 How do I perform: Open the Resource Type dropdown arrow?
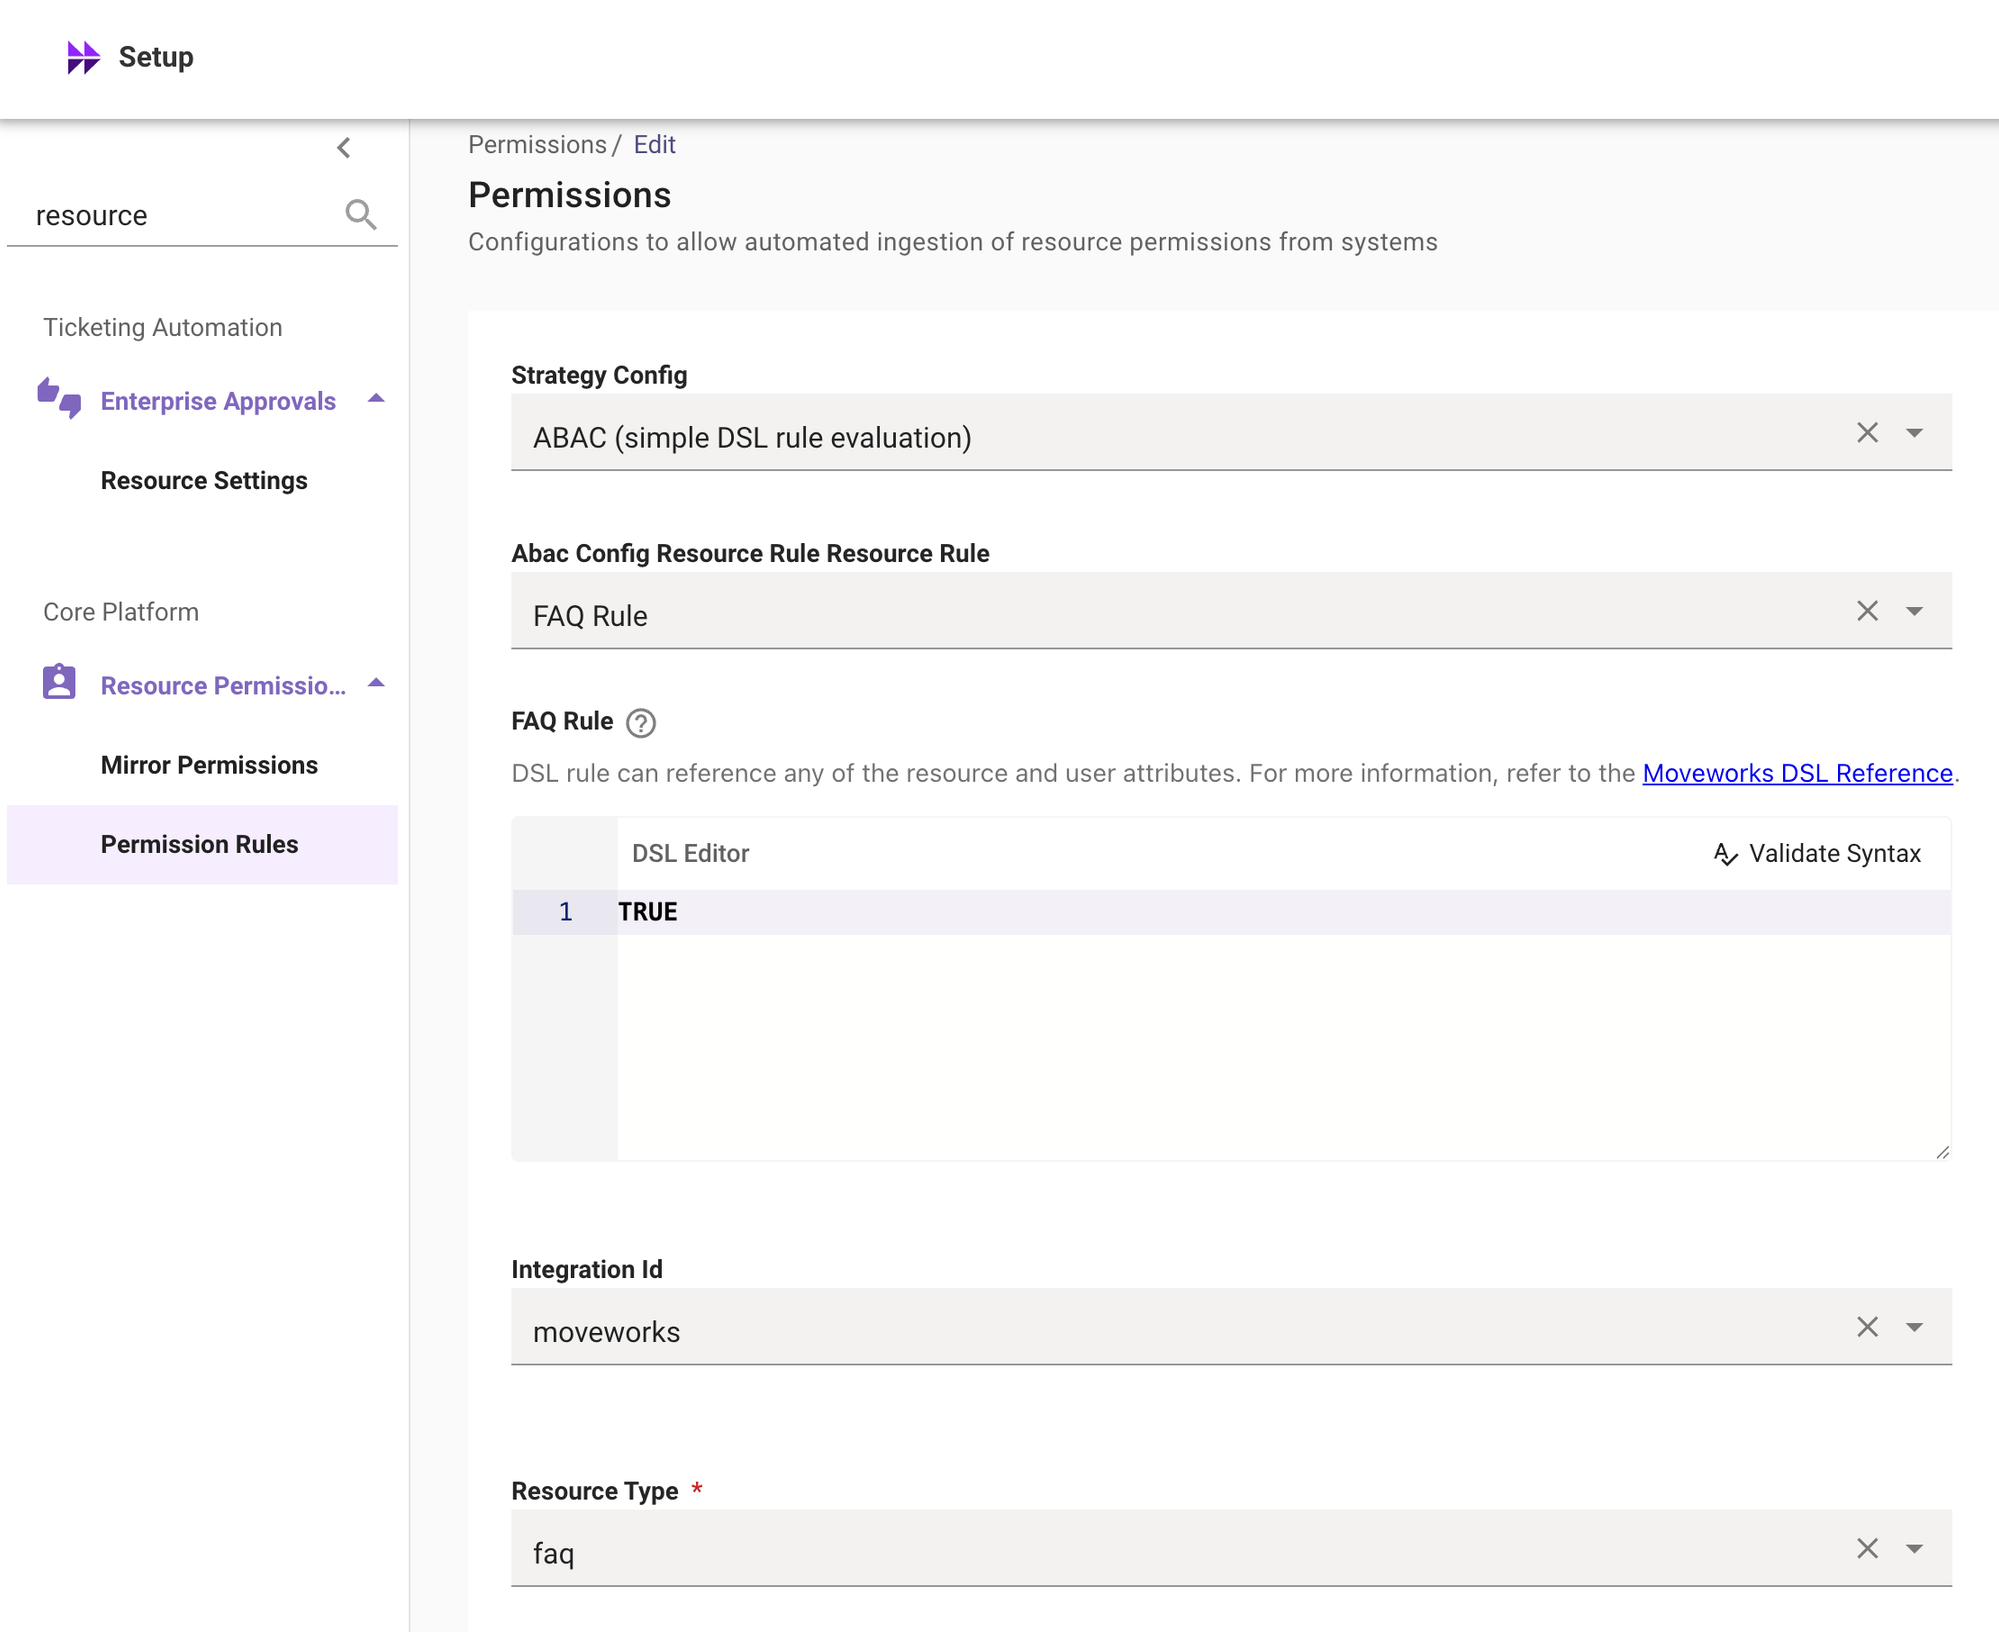(x=1914, y=1549)
